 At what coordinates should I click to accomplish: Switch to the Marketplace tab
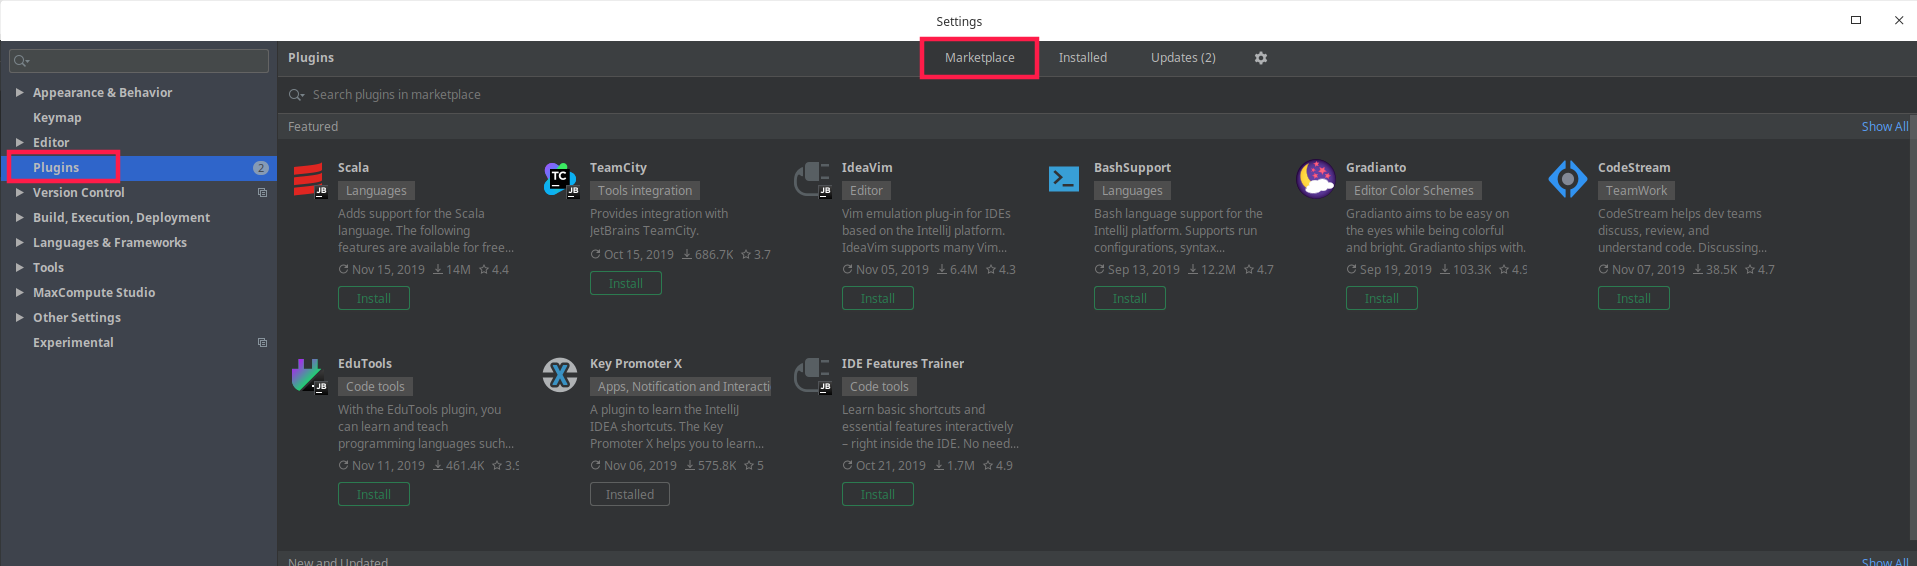(979, 58)
